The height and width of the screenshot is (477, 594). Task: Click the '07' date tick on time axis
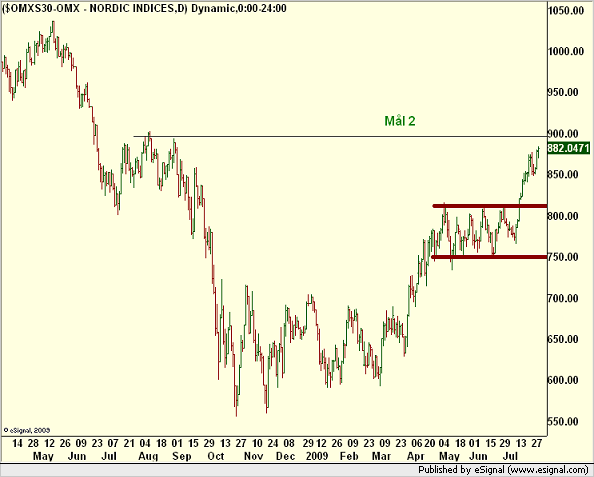113,443
